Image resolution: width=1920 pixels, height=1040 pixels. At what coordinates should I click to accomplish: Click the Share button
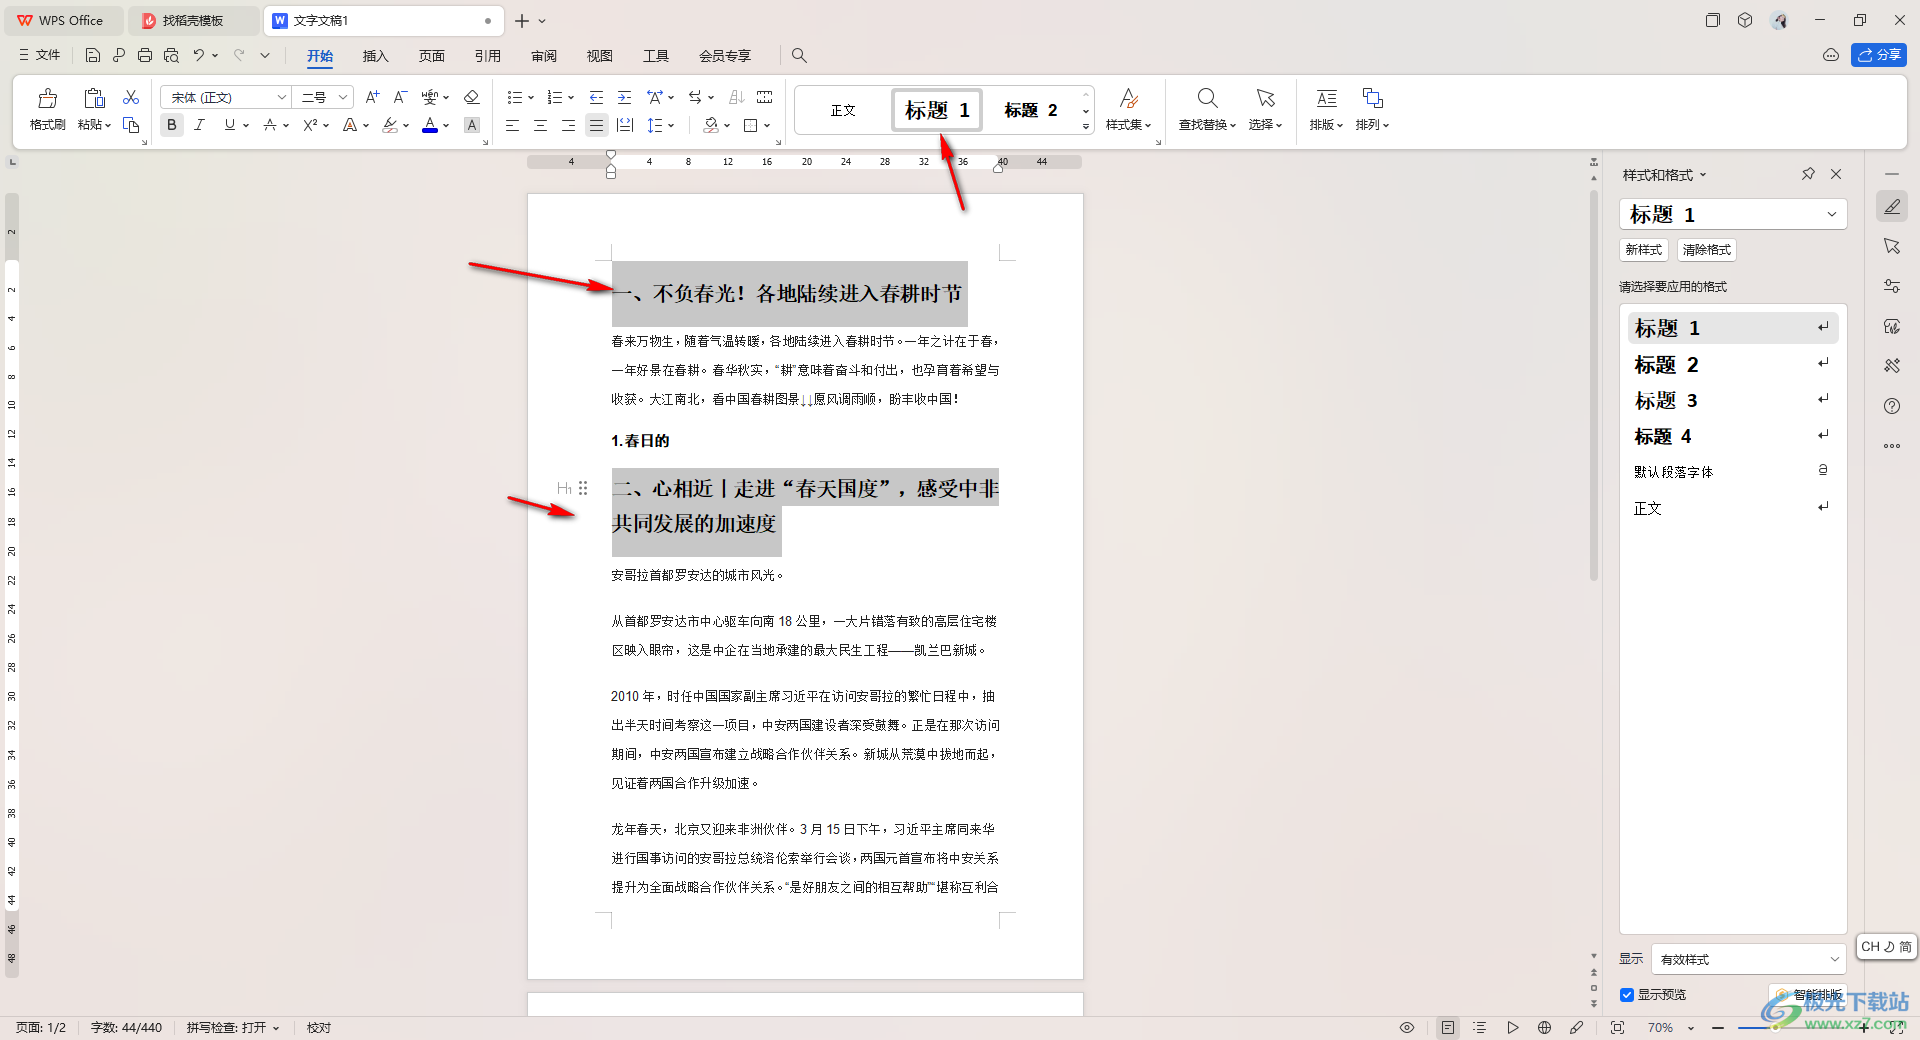pyautogui.click(x=1879, y=55)
